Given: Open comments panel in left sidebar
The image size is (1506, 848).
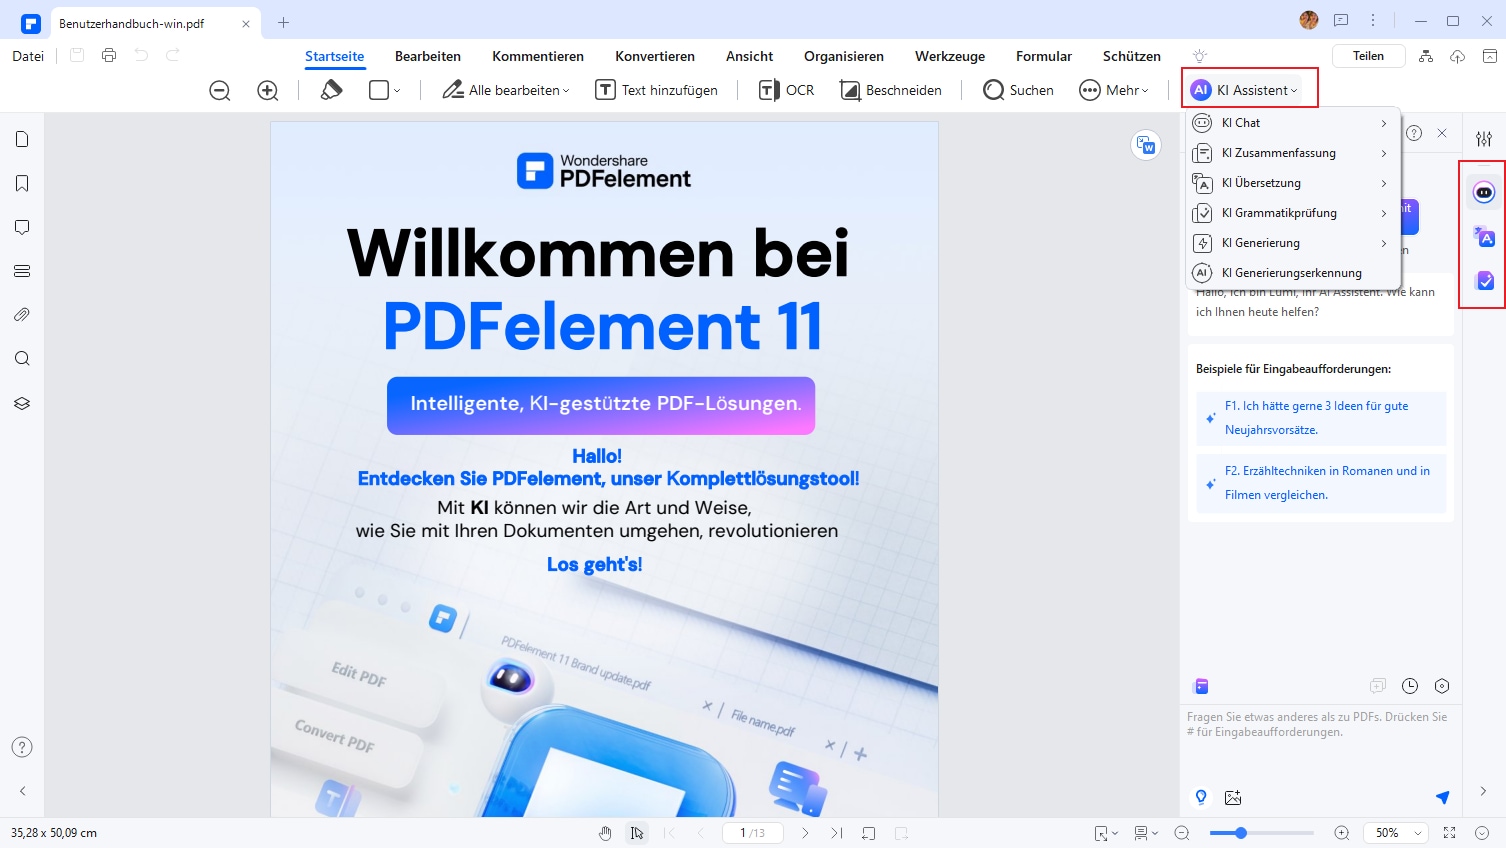Looking at the screenshot, I should tap(22, 227).
